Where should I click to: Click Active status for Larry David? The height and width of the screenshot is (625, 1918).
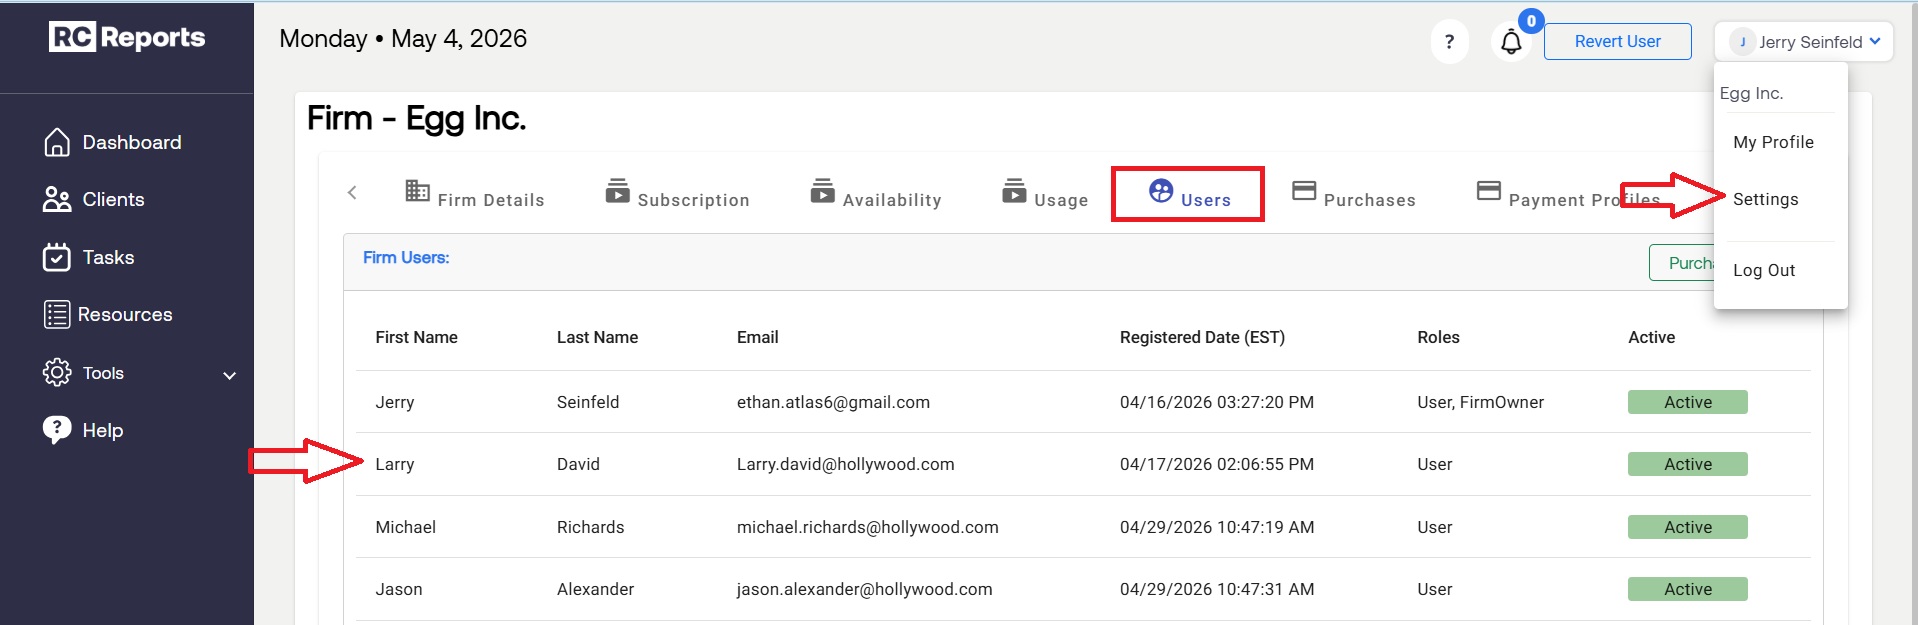coord(1687,464)
